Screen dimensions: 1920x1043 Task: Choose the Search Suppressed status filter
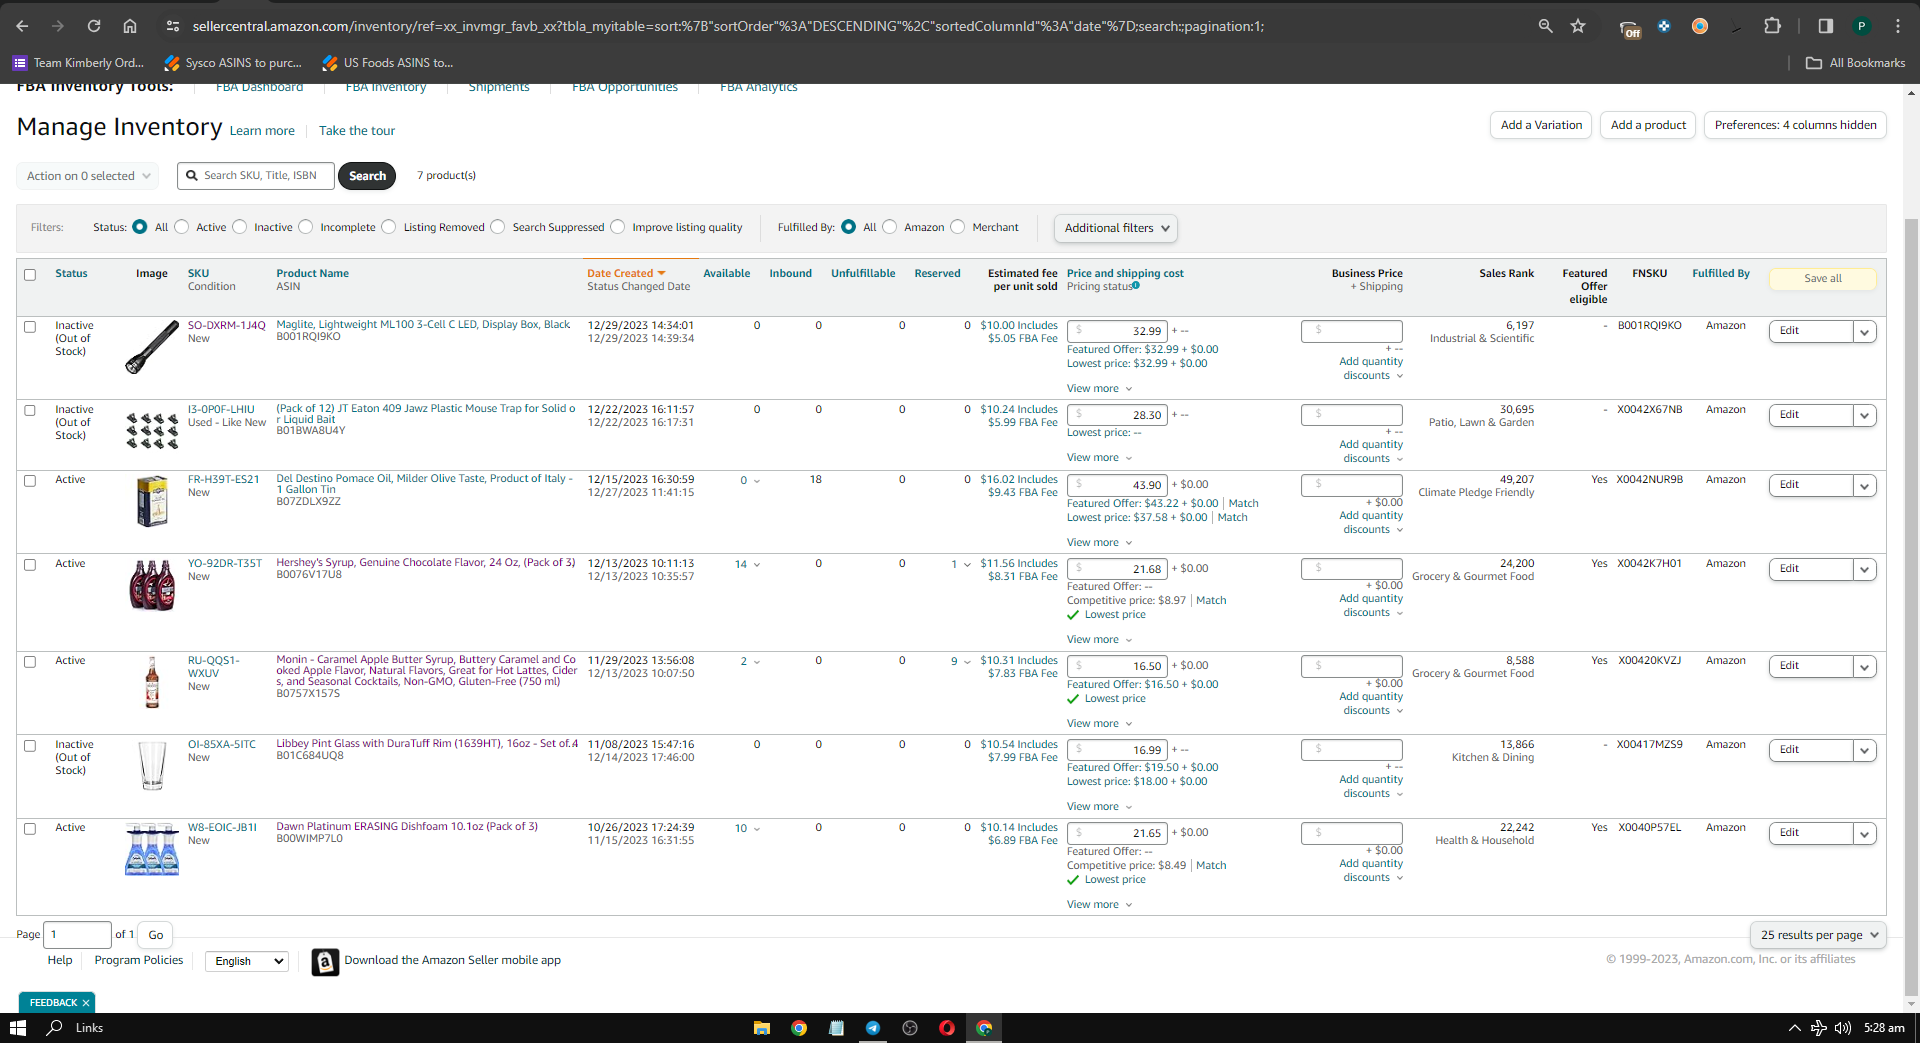pyautogui.click(x=498, y=227)
